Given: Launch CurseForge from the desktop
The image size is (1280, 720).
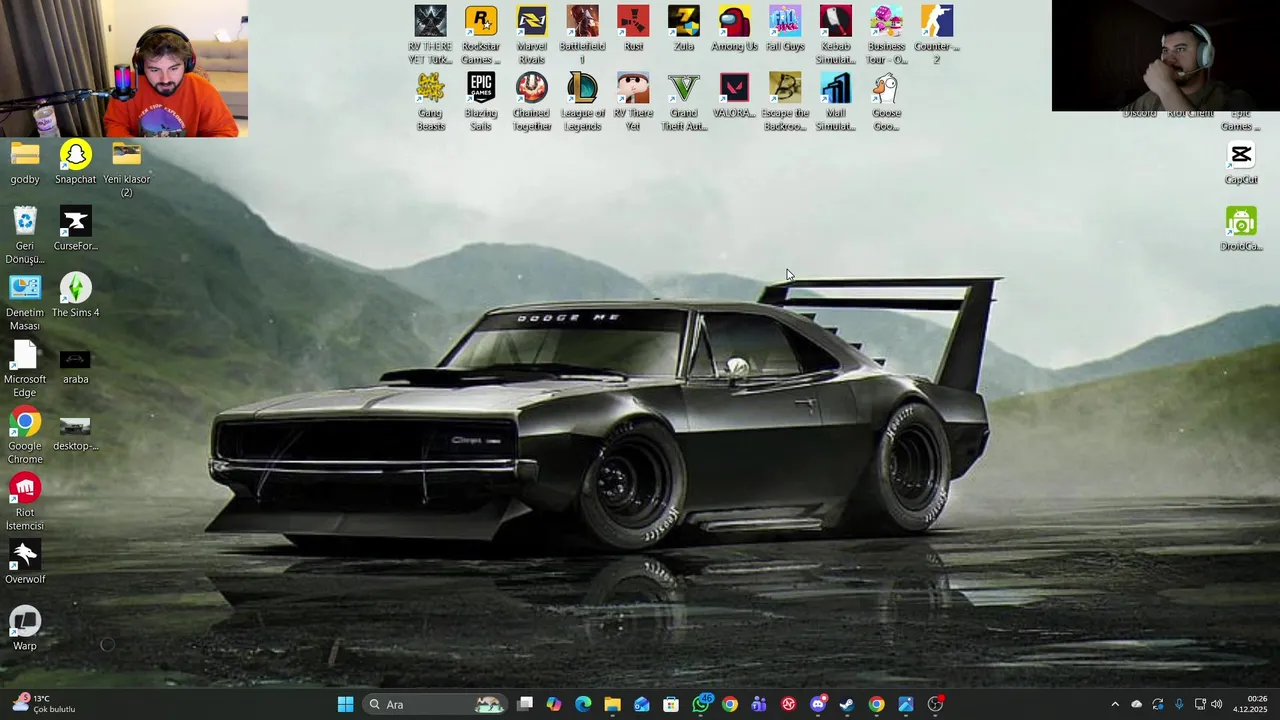Looking at the screenshot, I should (75, 230).
